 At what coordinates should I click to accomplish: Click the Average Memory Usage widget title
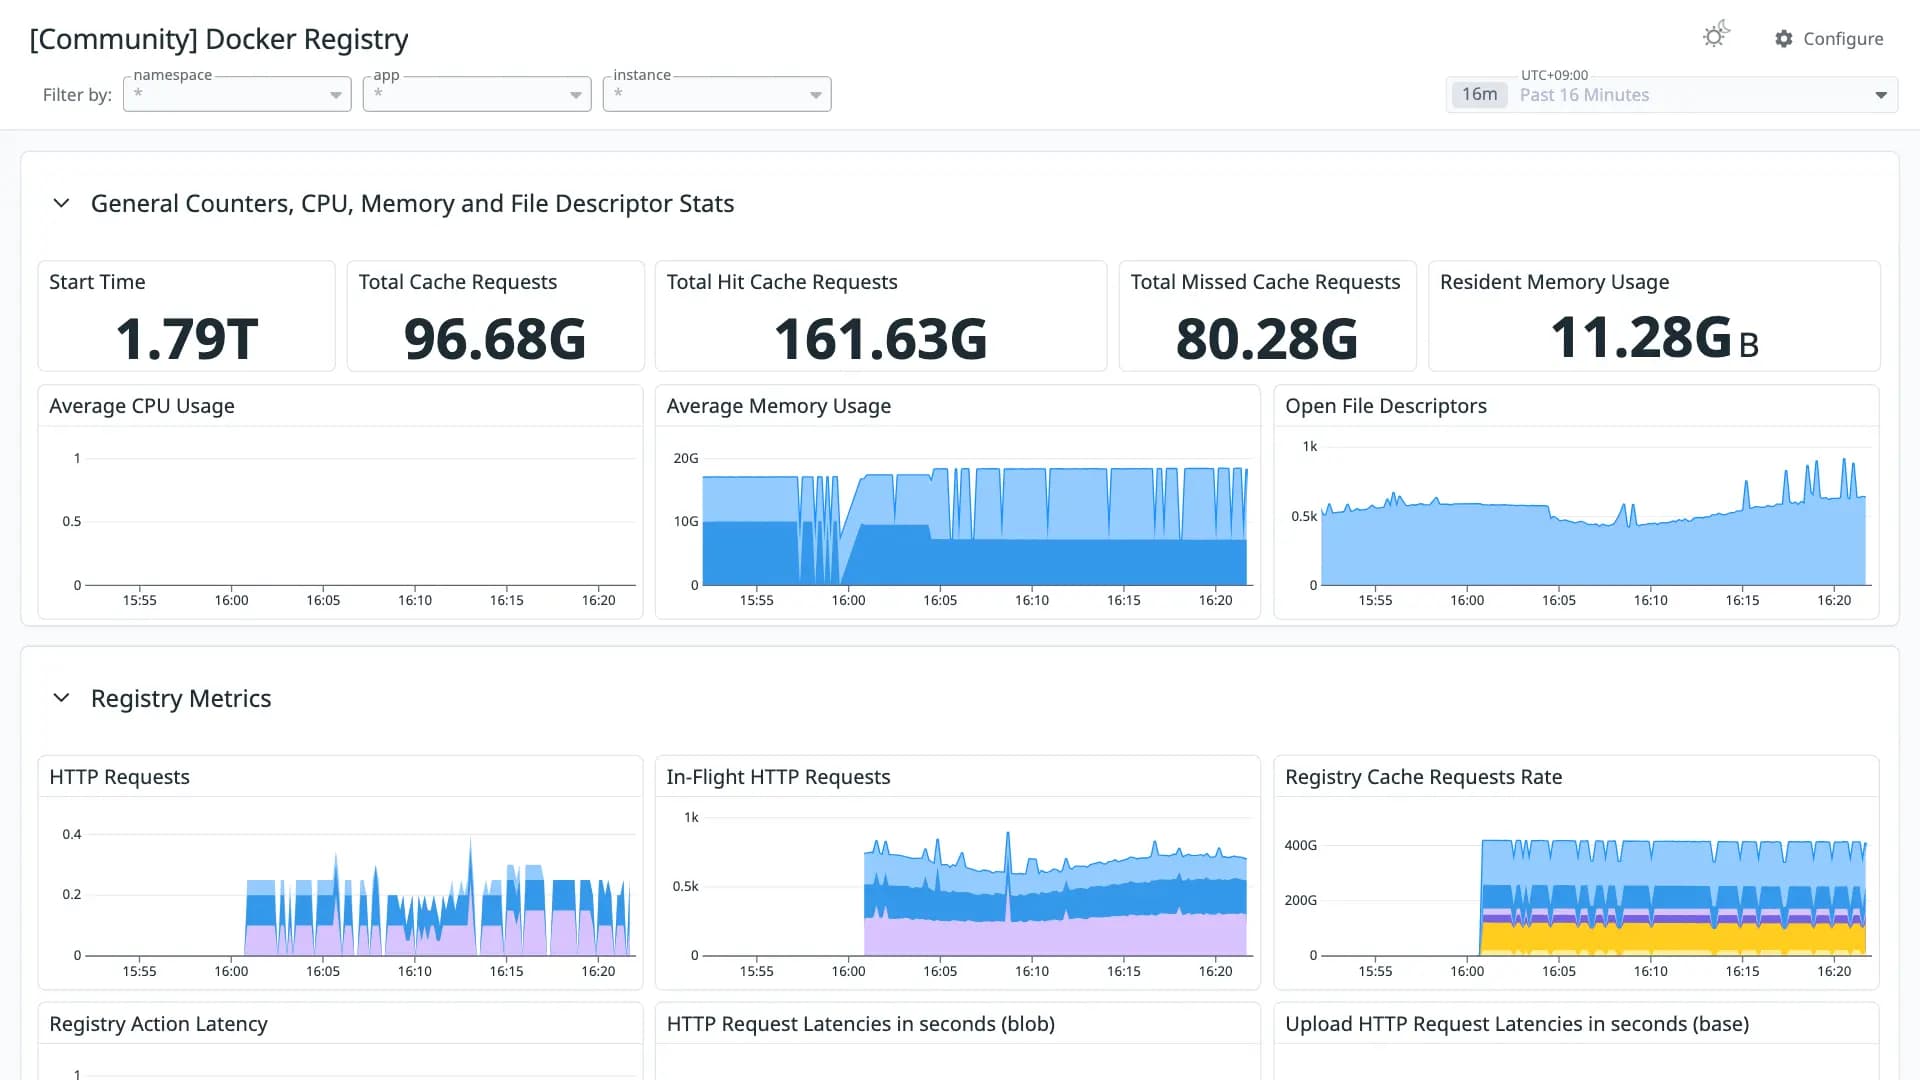(x=779, y=406)
